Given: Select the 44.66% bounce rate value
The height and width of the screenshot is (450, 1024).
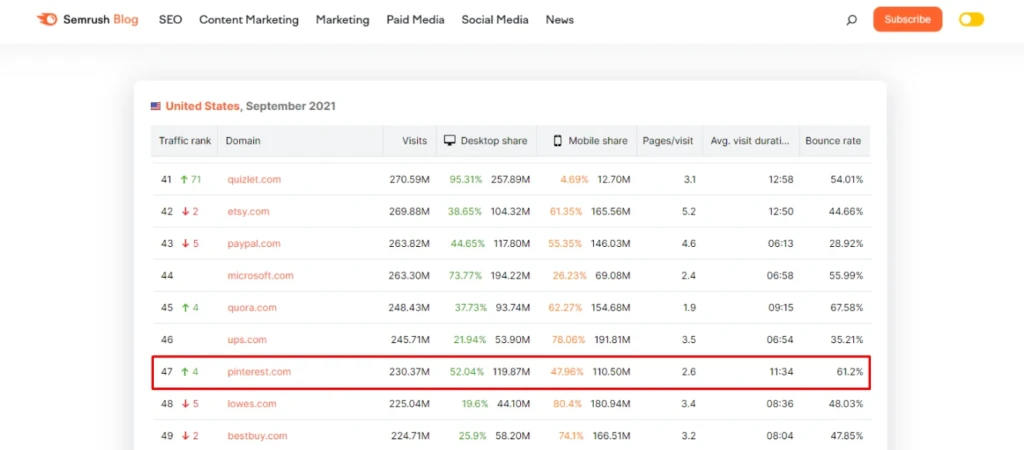Looking at the screenshot, I should [847, 212].
